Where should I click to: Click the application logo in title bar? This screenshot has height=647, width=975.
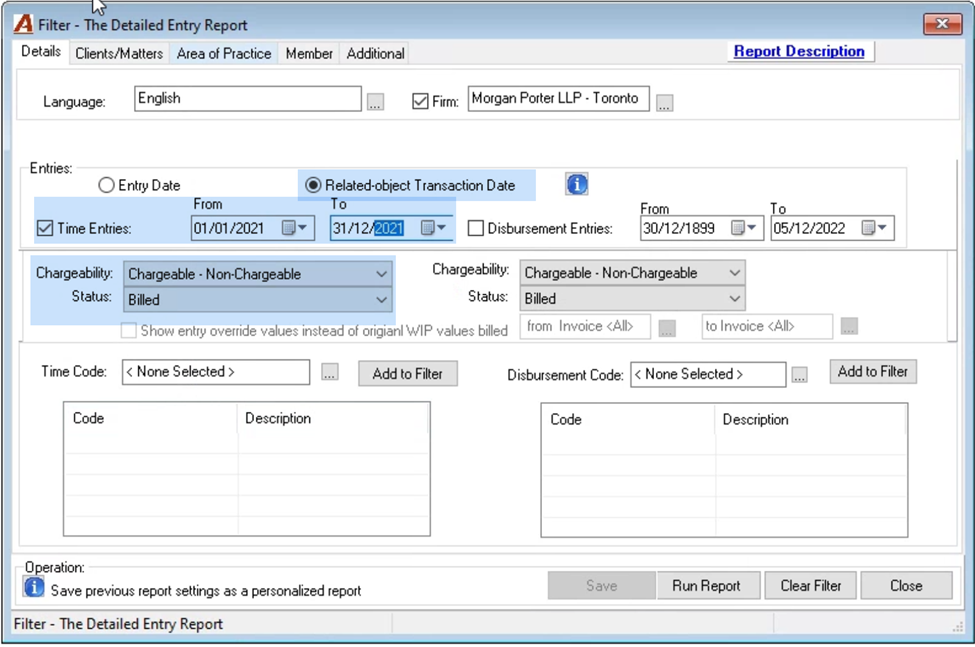click(24, 24)
